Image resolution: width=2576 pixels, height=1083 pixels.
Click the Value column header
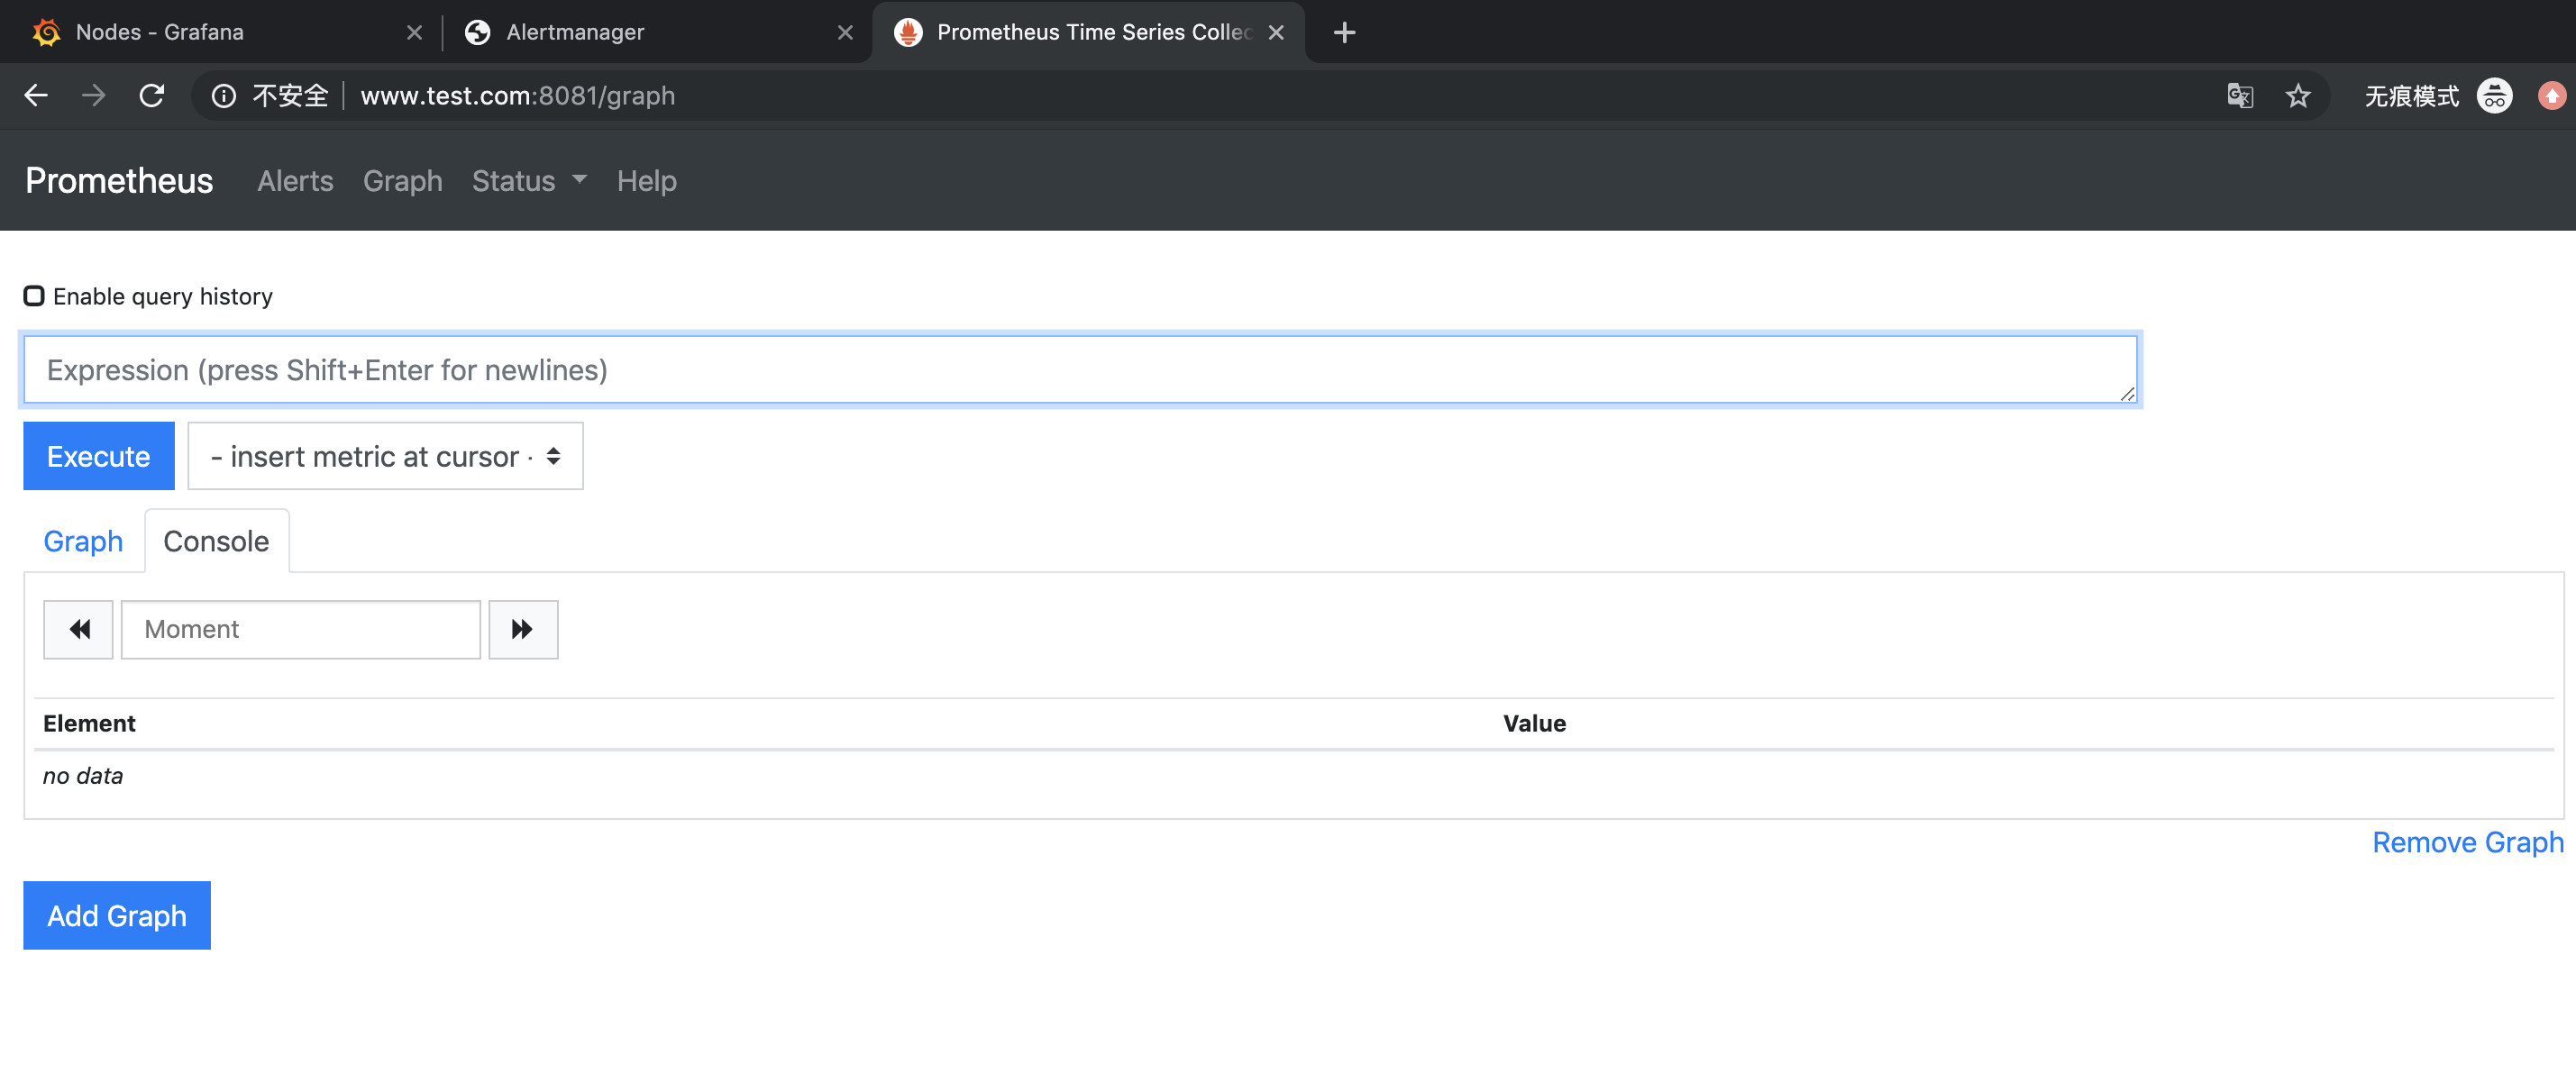pos(1535,723)
